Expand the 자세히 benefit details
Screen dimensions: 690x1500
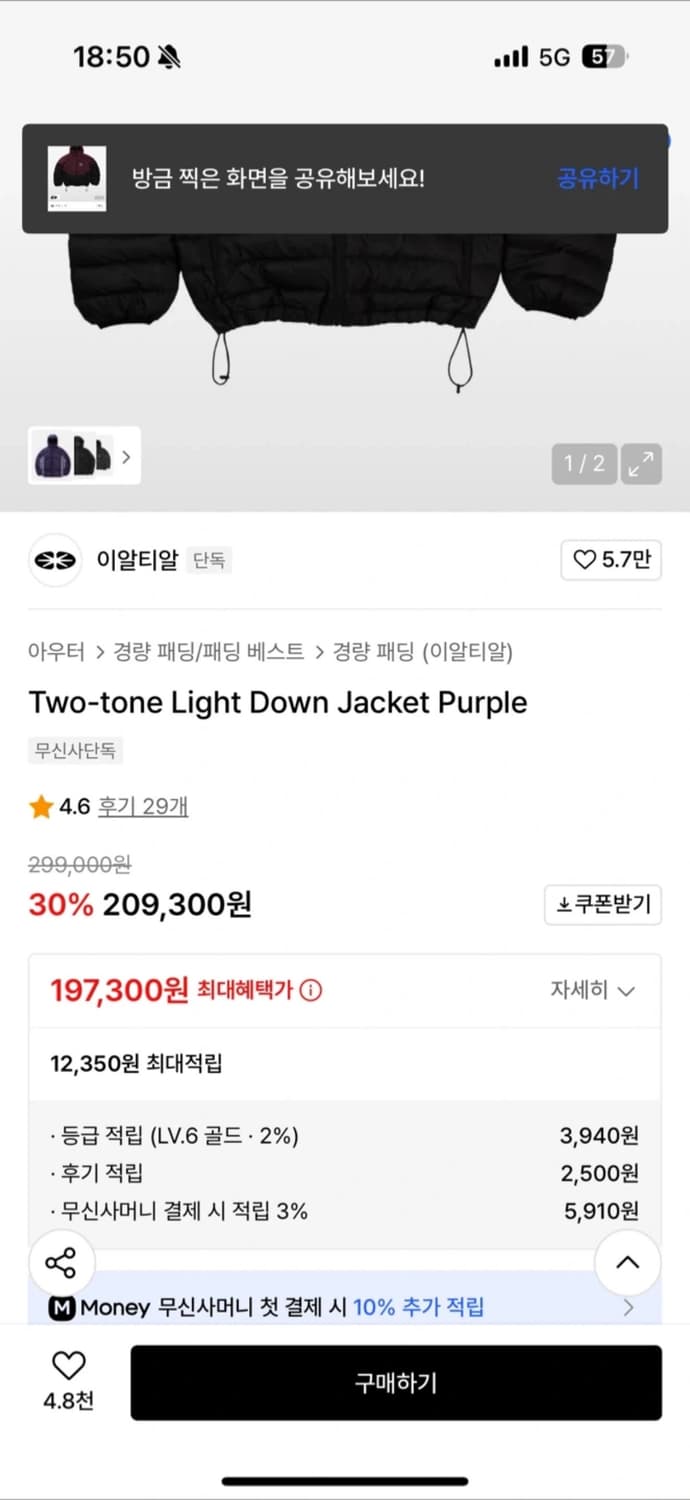click(596, 990)
